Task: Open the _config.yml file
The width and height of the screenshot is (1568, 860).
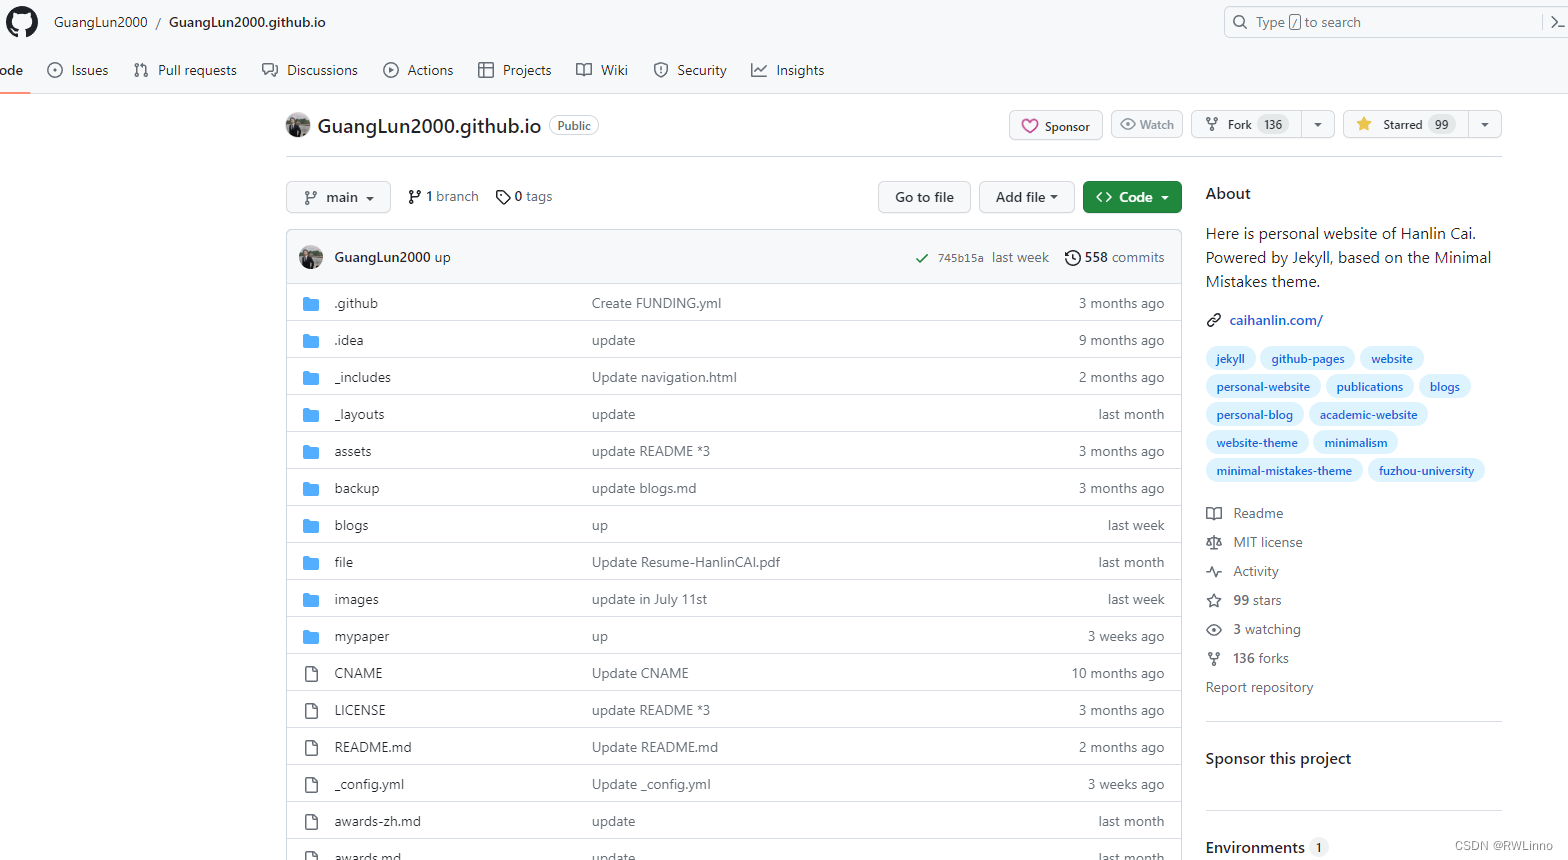Action: tap(369, 784)
